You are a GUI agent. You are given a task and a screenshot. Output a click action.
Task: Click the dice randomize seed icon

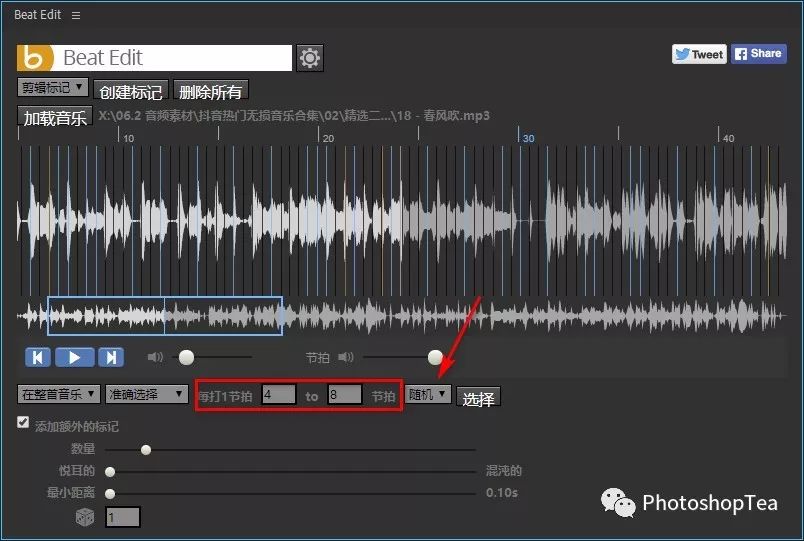coord(85,517)
